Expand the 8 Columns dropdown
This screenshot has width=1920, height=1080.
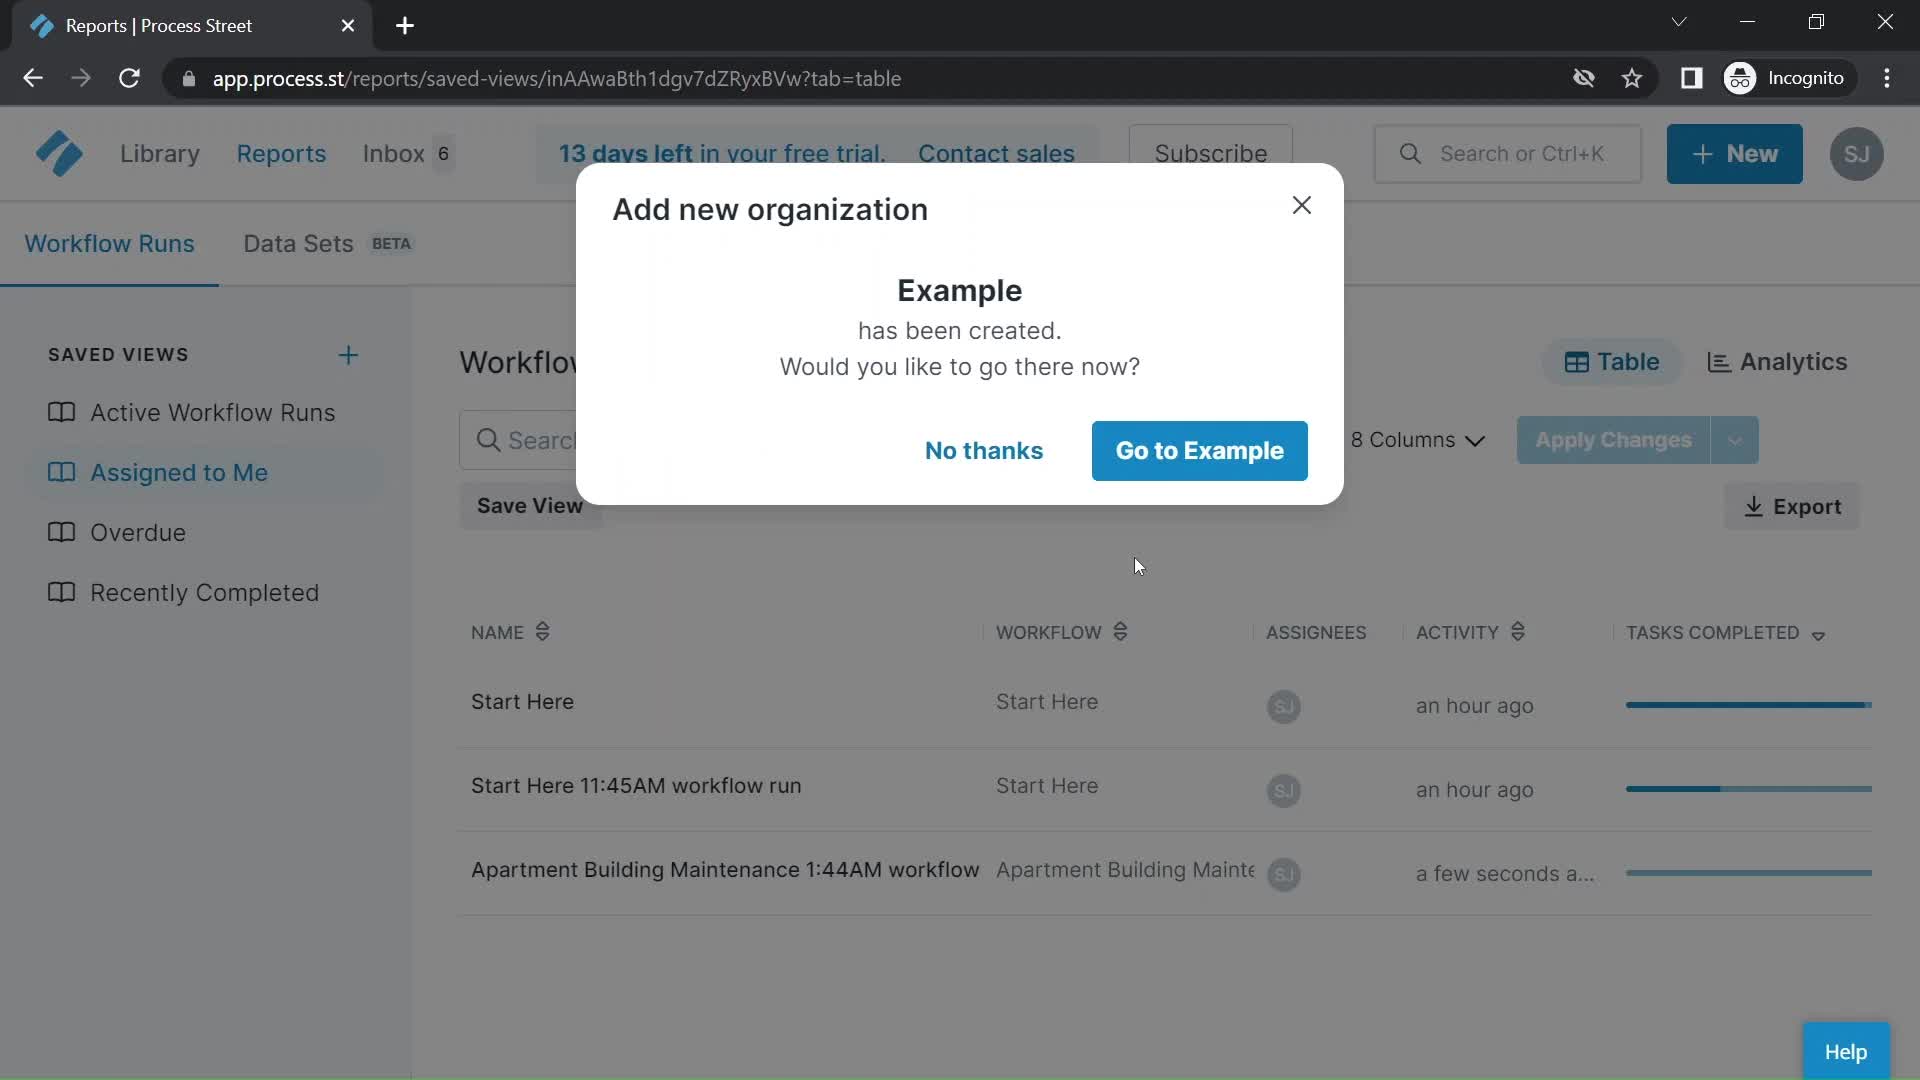[x=1419, y=439]
